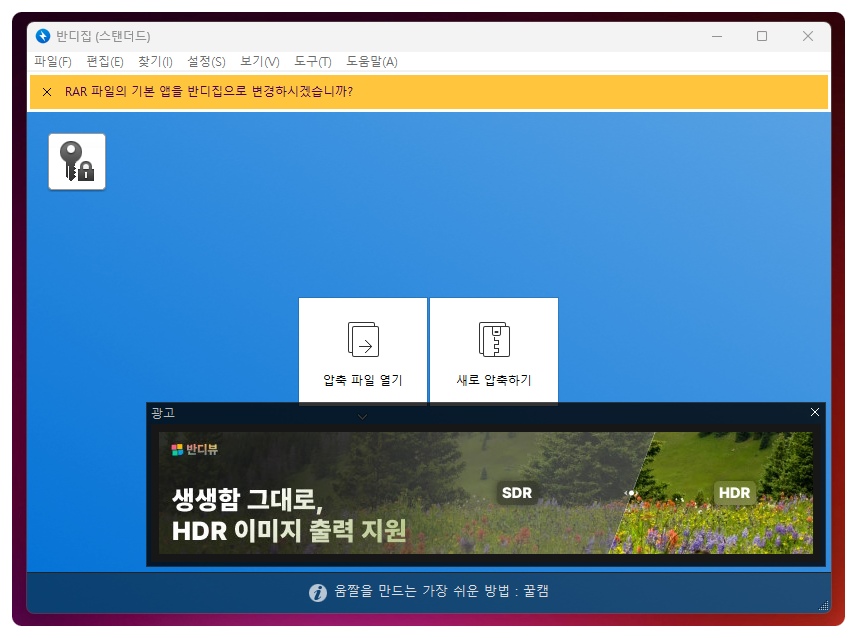Click the SDR/HDR comparison slider handle
857x638 pixels.
(x=631, y=493)
